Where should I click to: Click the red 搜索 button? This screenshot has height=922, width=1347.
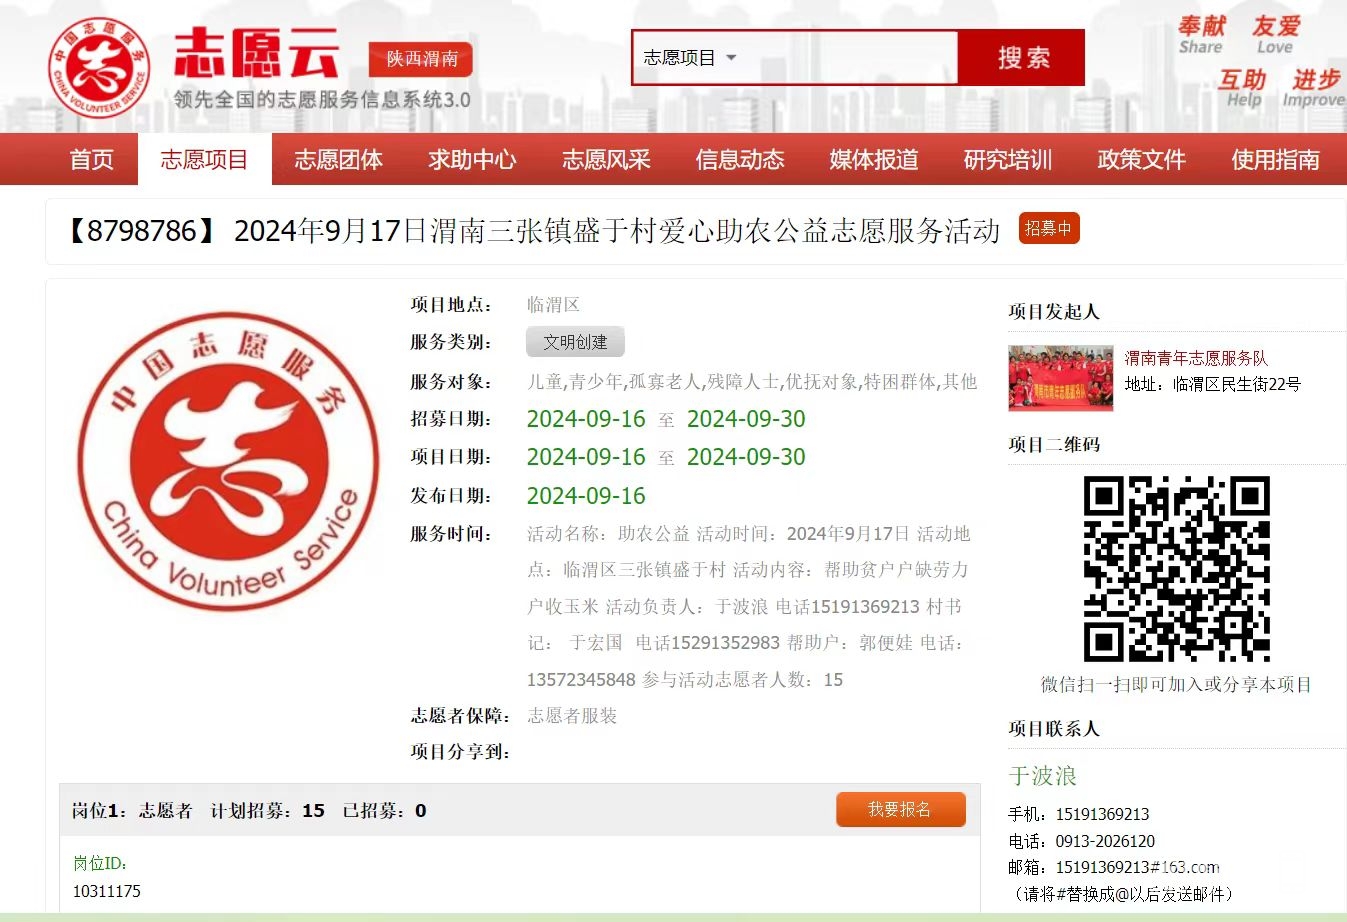pos(1022,58)
